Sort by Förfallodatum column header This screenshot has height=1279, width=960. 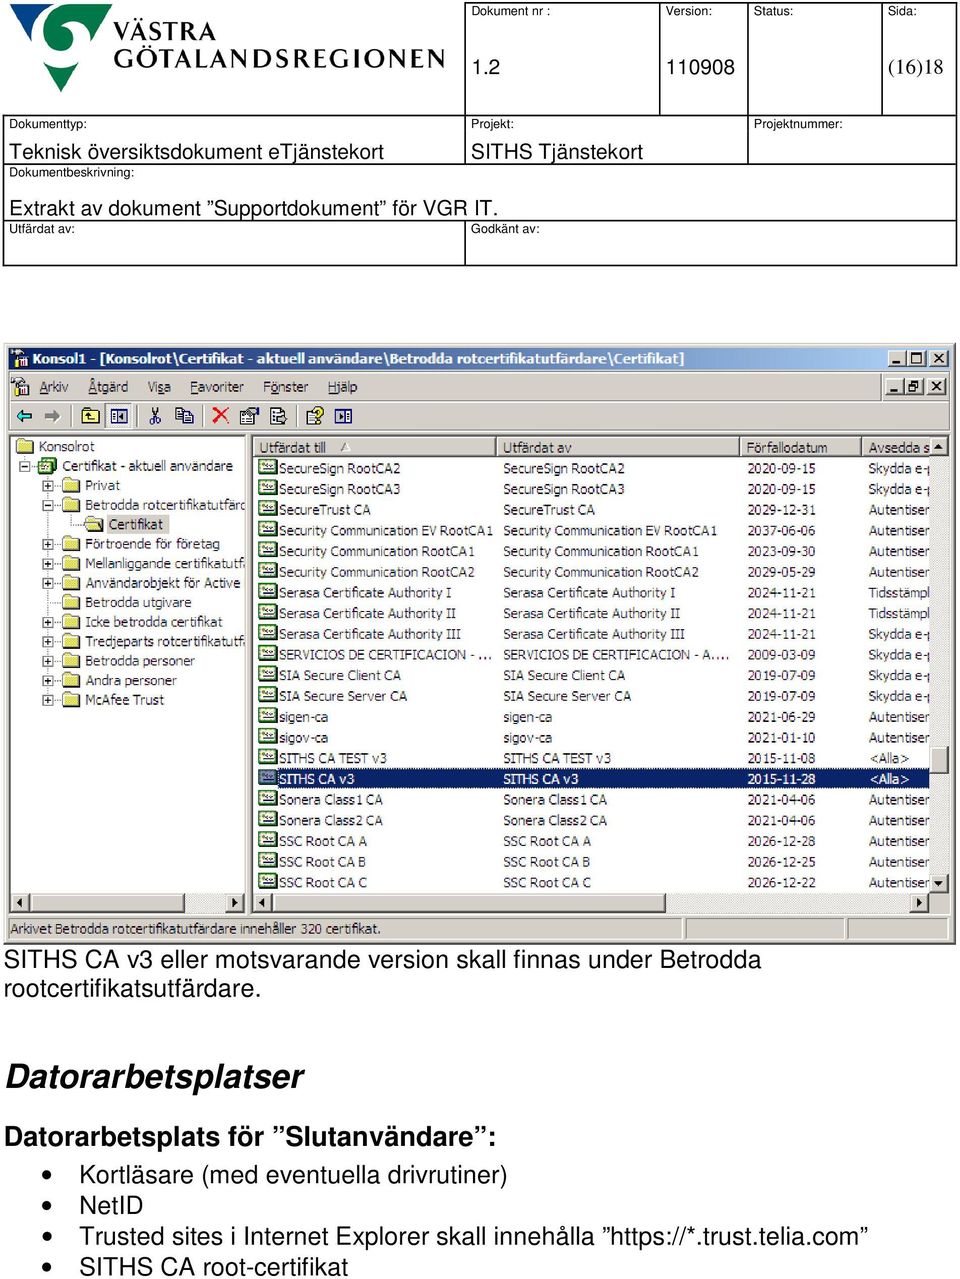[x=800, y=447]
